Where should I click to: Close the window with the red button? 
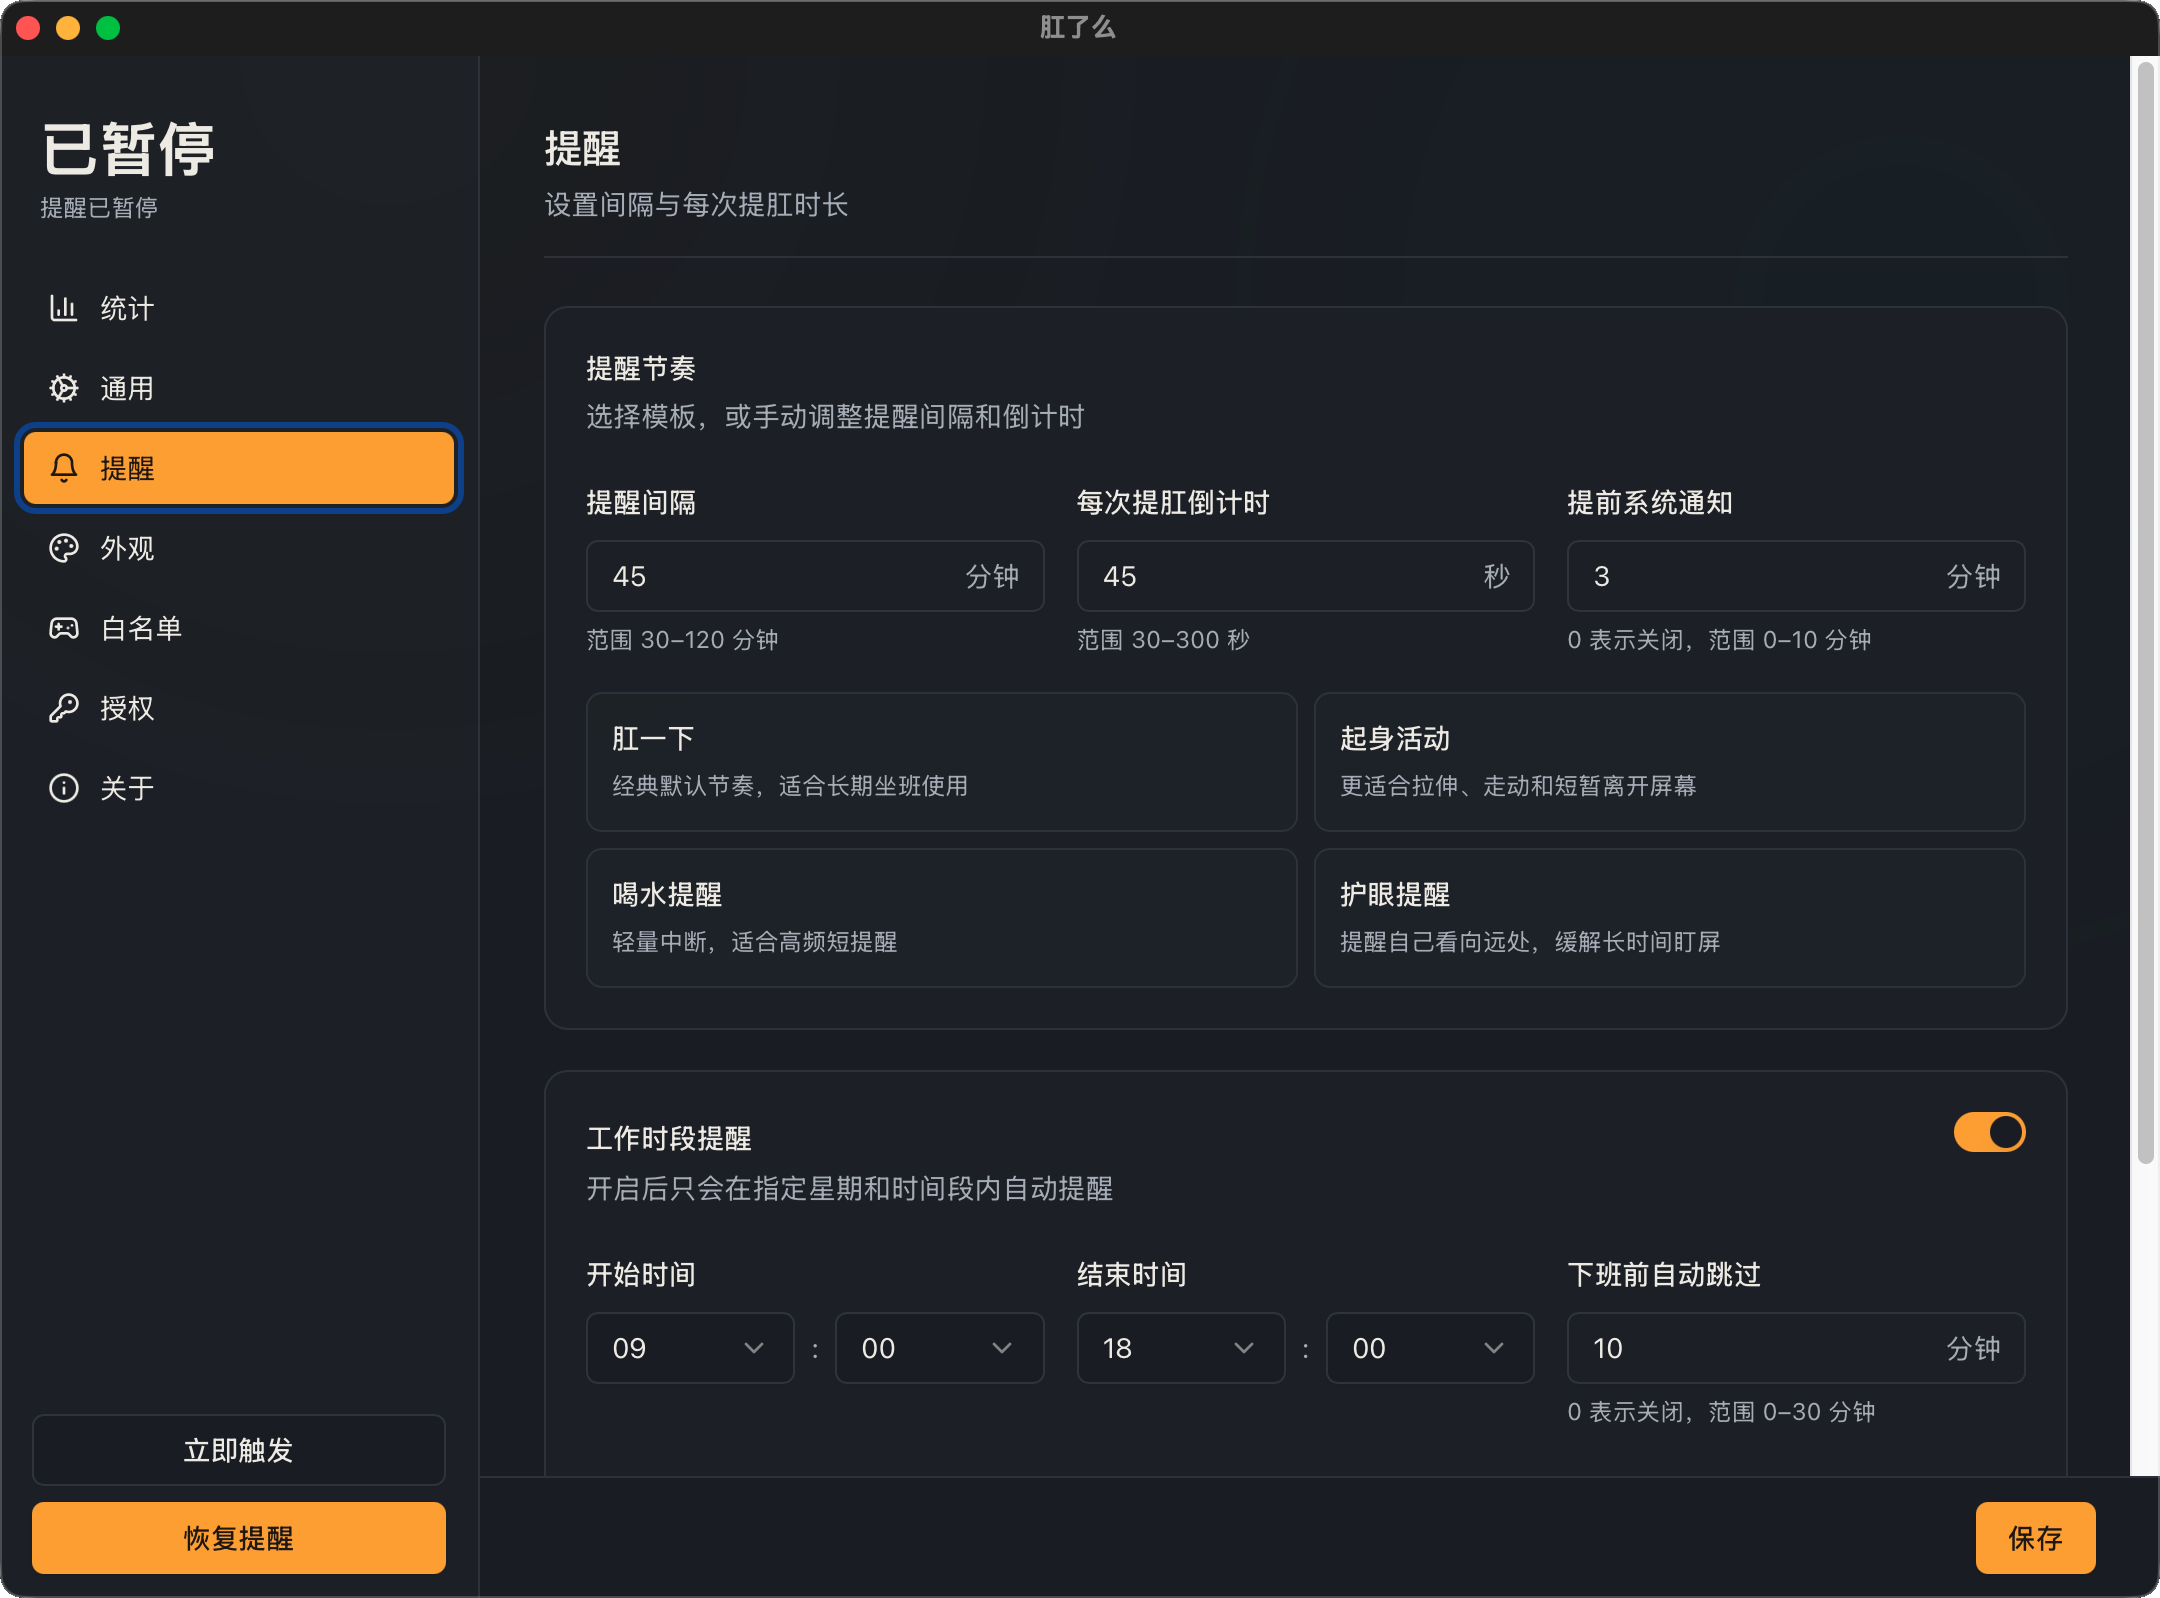click(x=28, y=28)
